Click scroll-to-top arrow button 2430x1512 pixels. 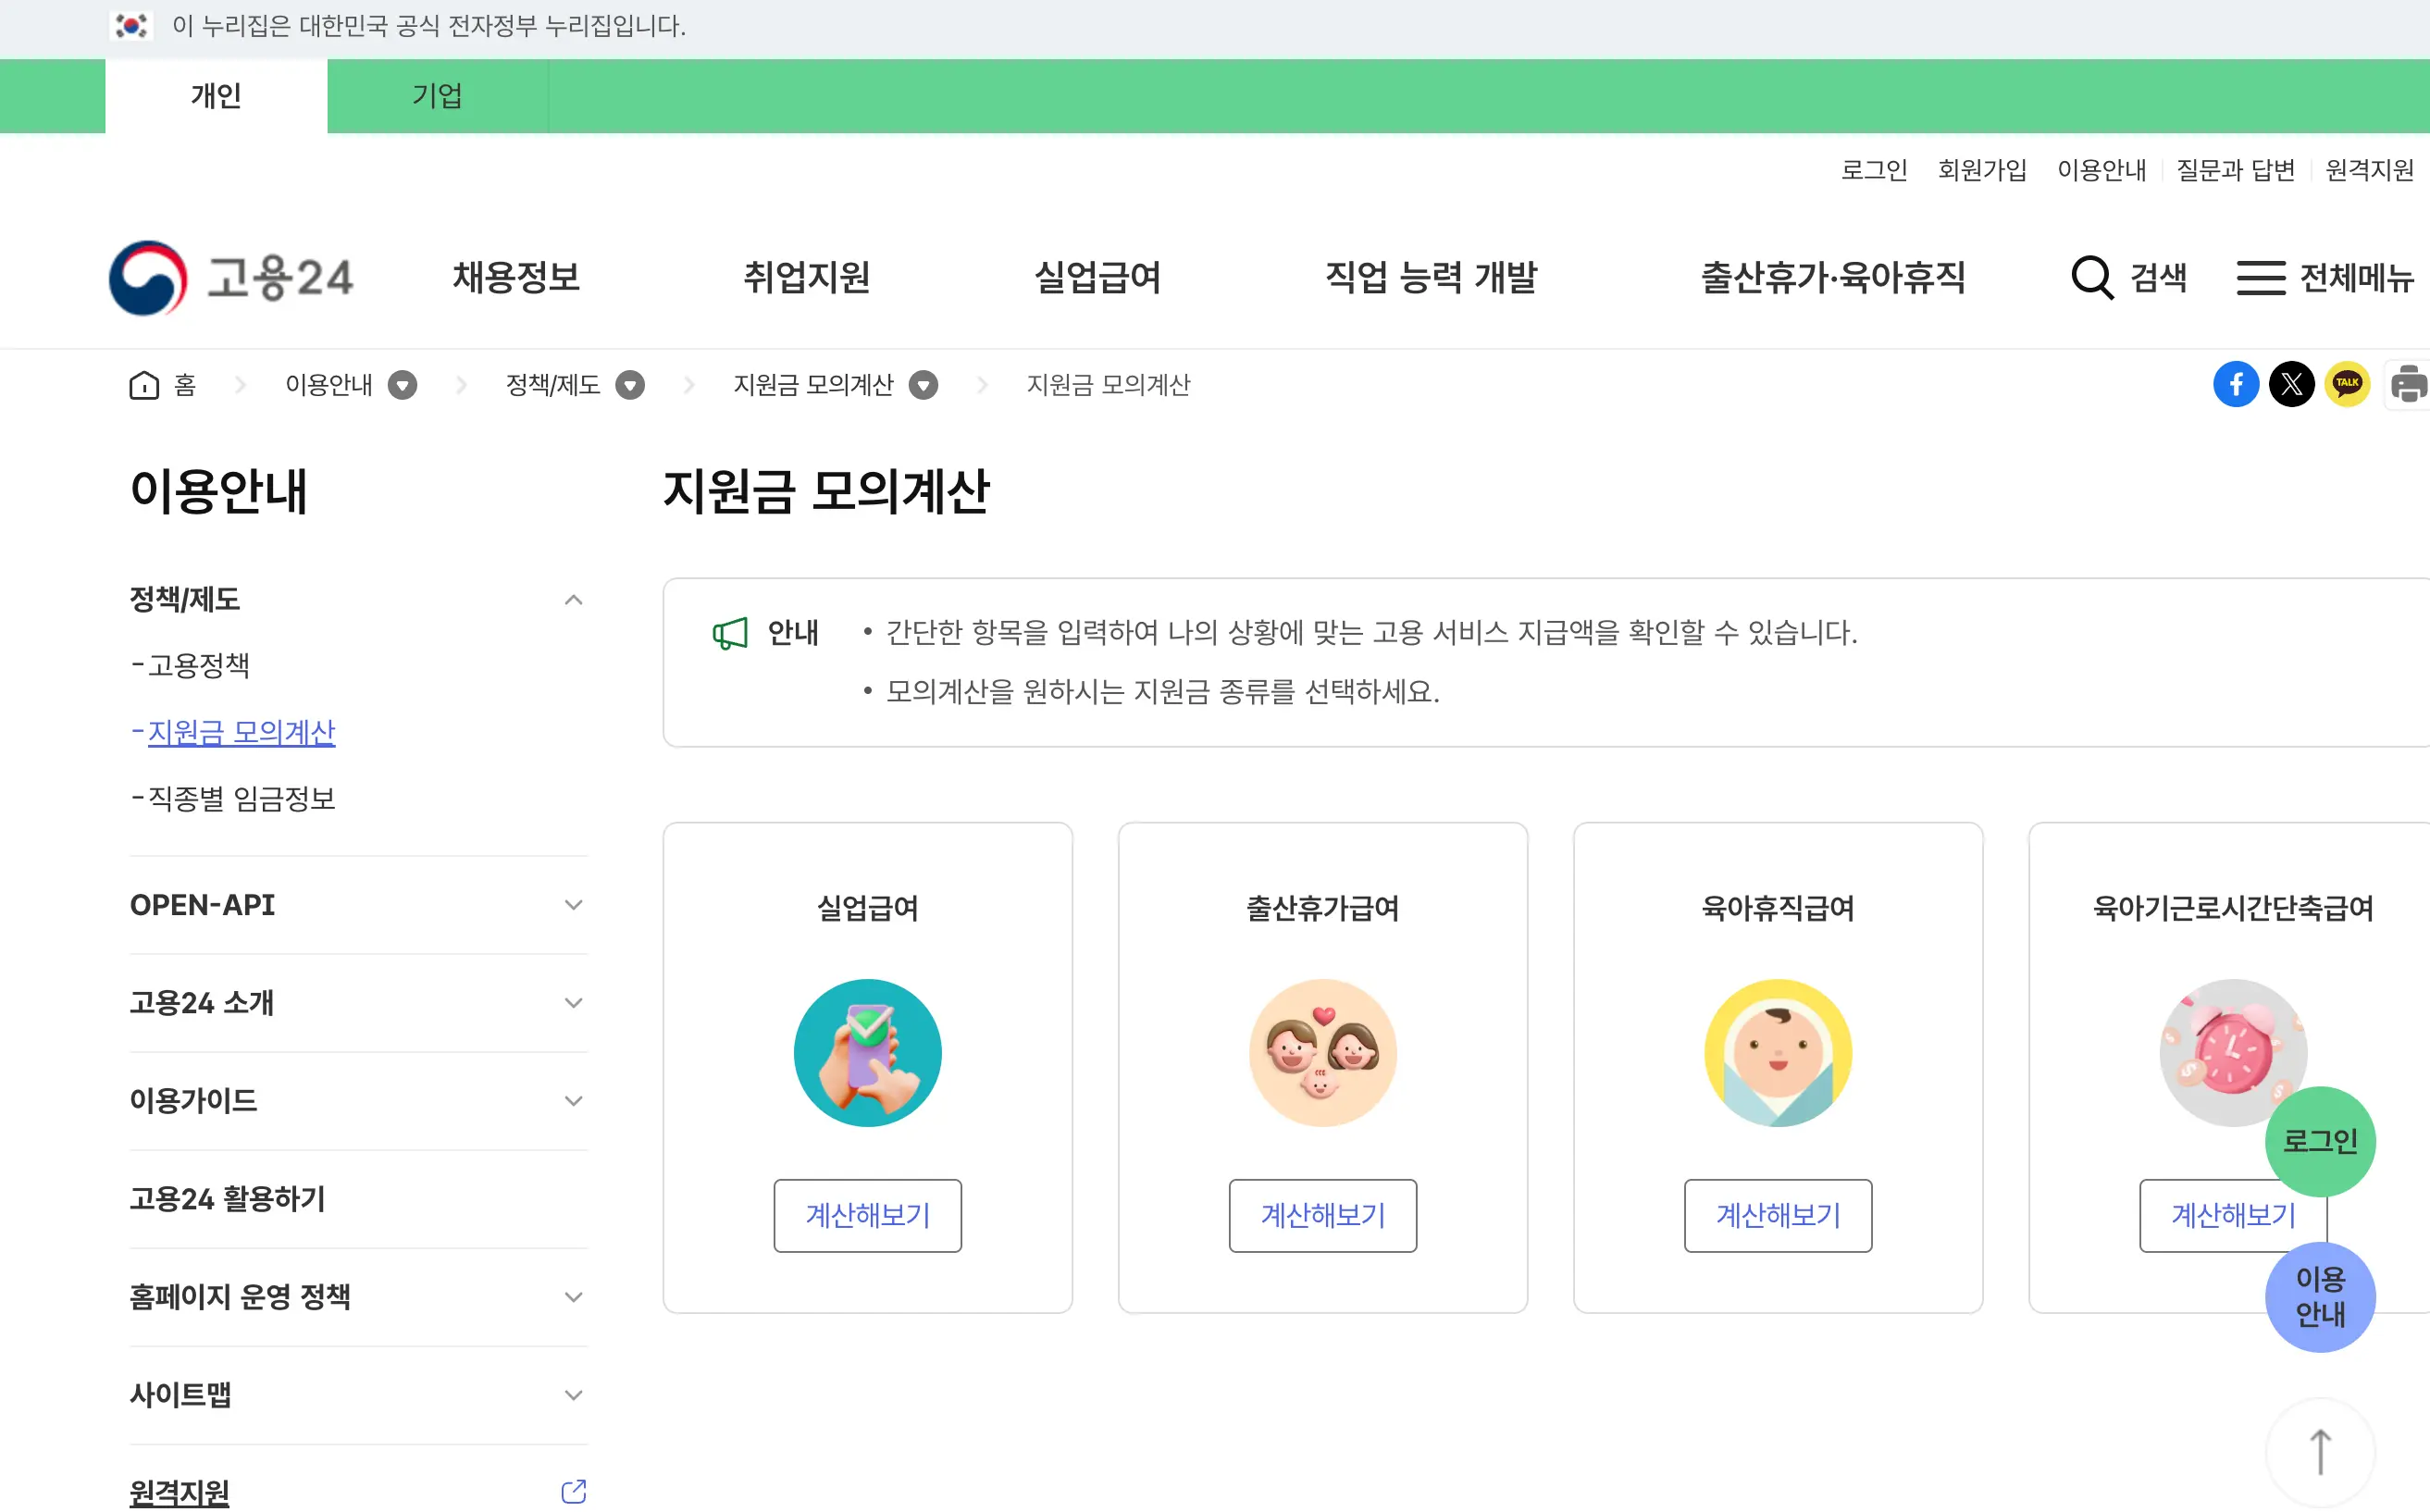[2319, 1451]
